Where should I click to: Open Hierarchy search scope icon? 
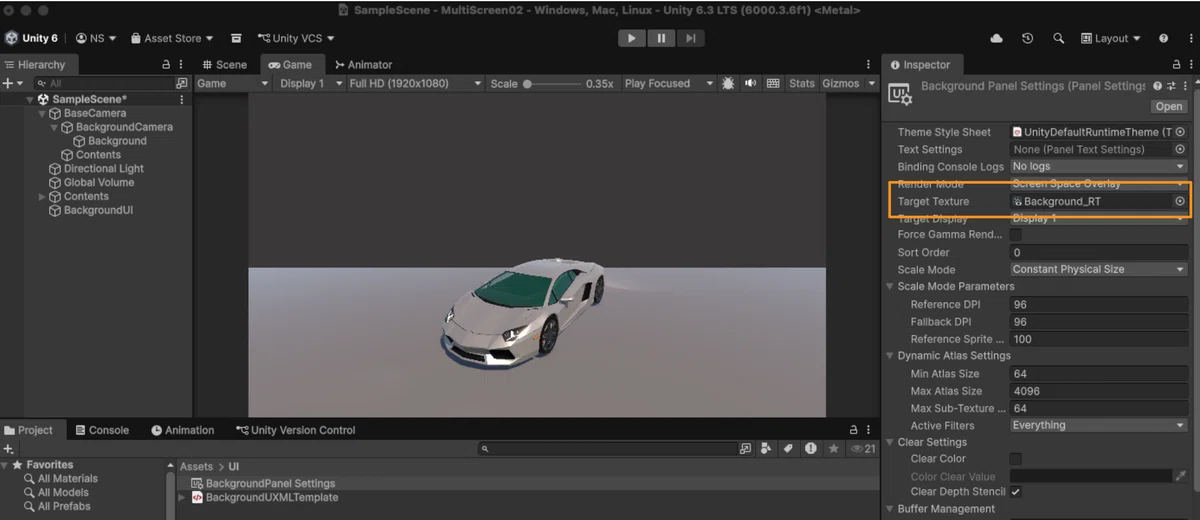(x=181, y=84)
